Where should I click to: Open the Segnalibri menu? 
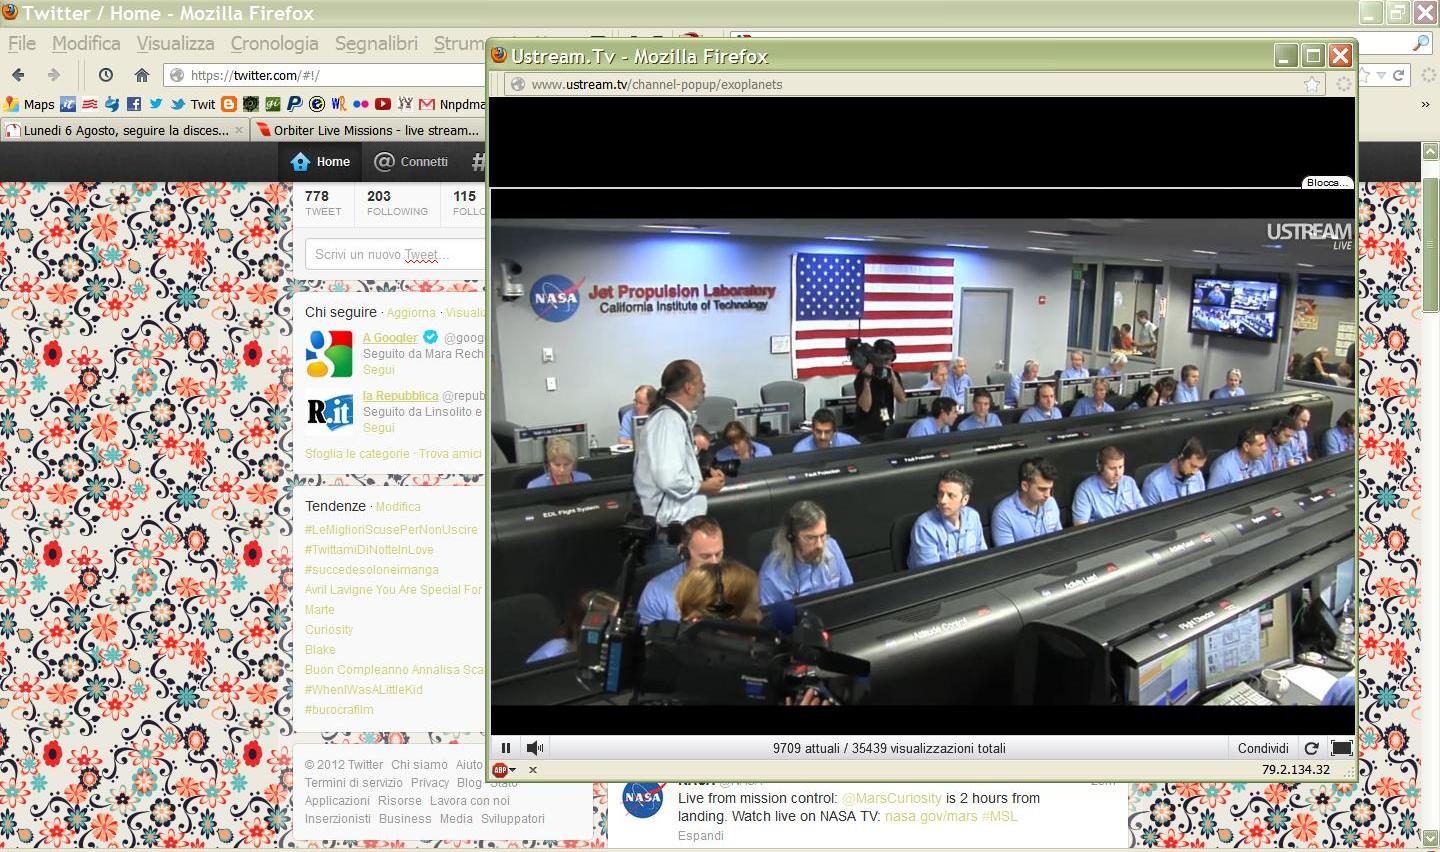(x=376, y=44)
